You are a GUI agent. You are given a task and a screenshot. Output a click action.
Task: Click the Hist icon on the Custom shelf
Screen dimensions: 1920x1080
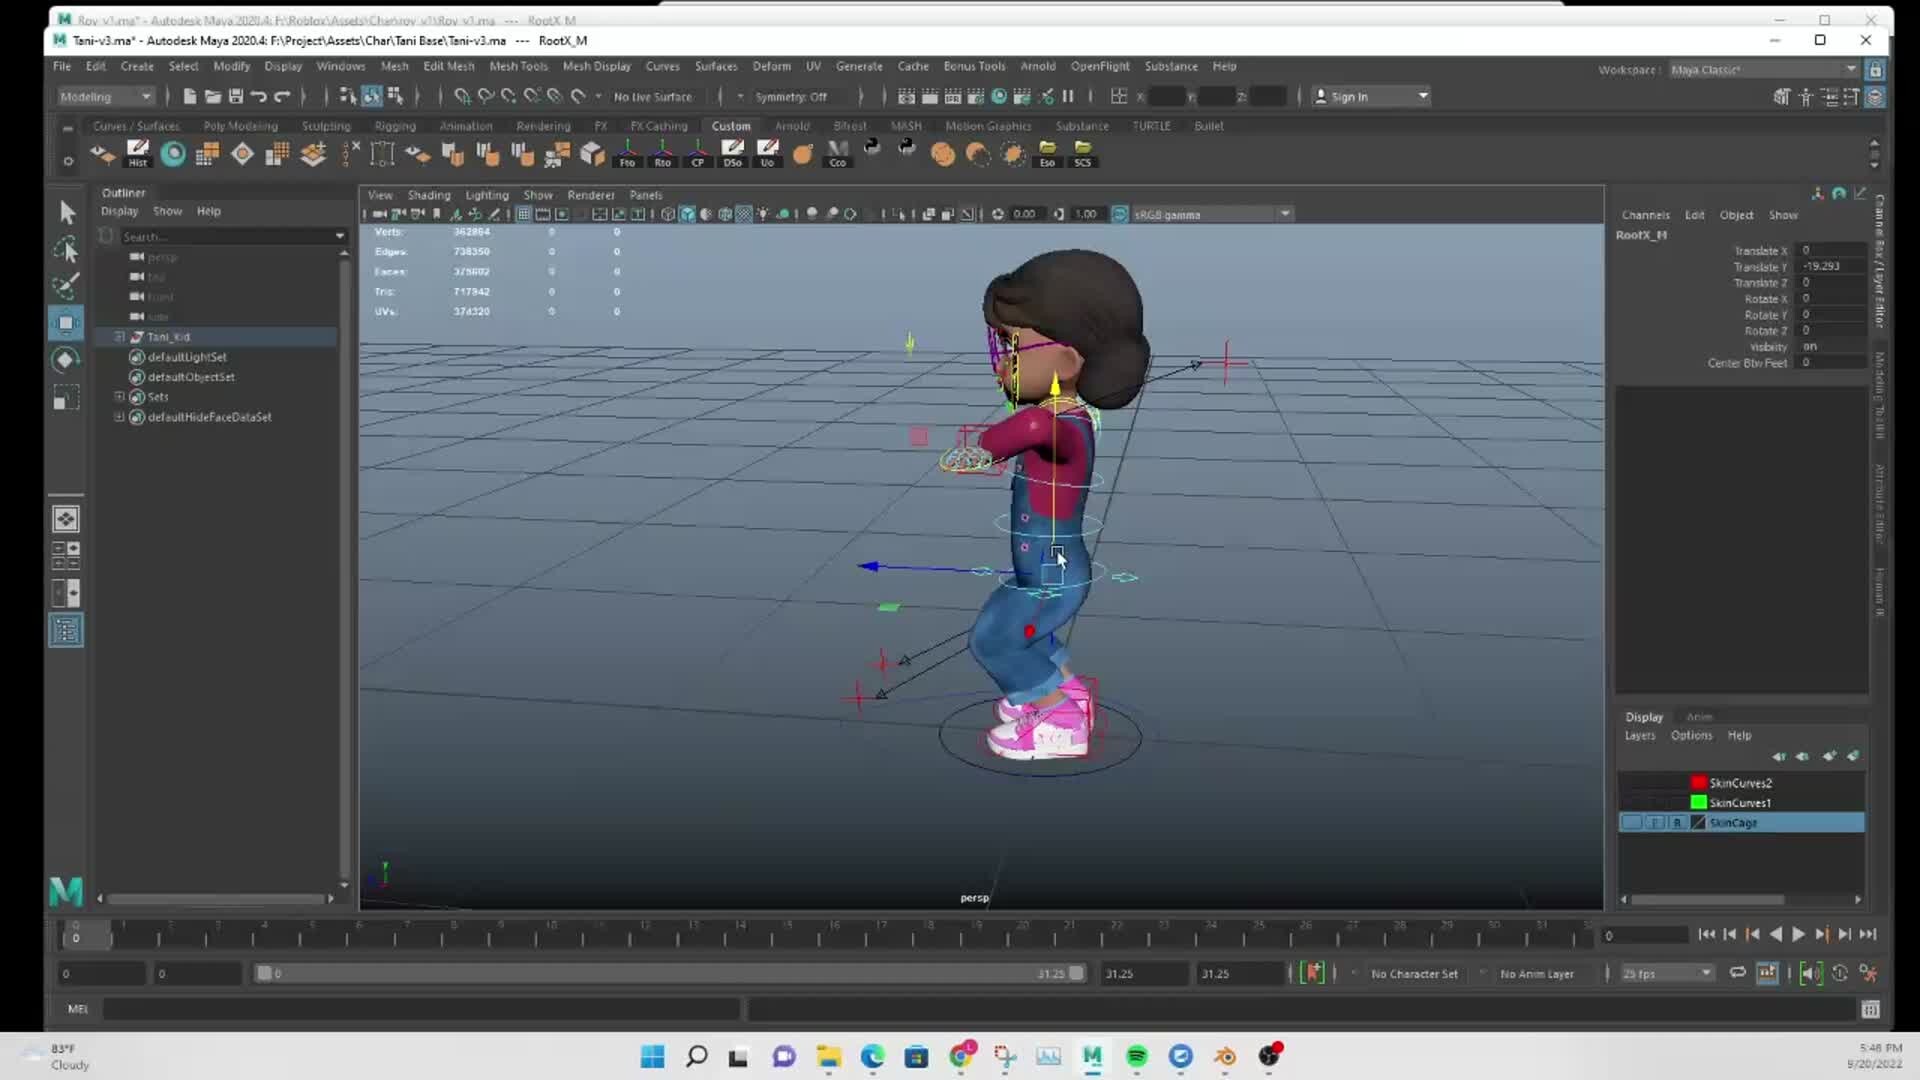click(138, 153)
